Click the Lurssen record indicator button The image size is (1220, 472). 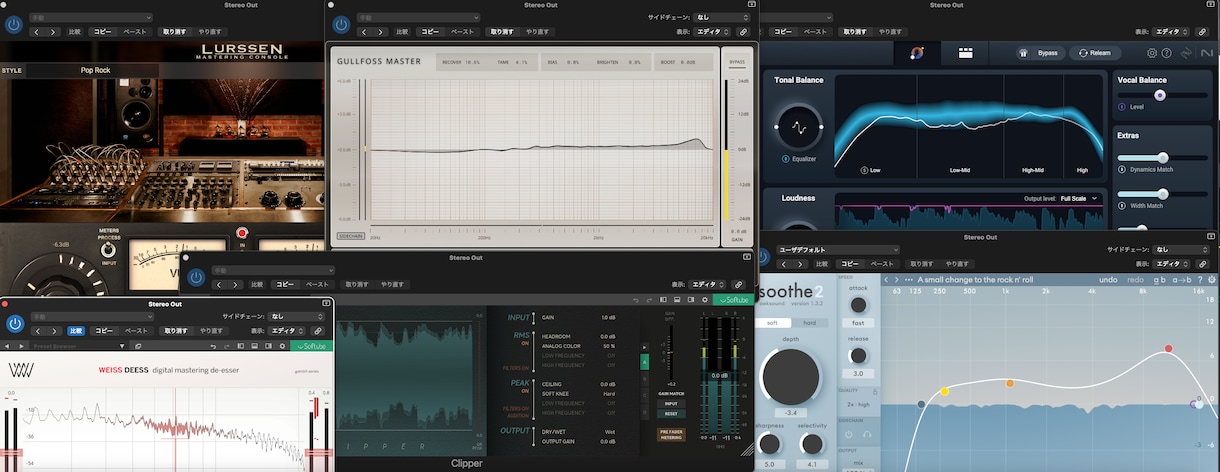coord(241,233)
